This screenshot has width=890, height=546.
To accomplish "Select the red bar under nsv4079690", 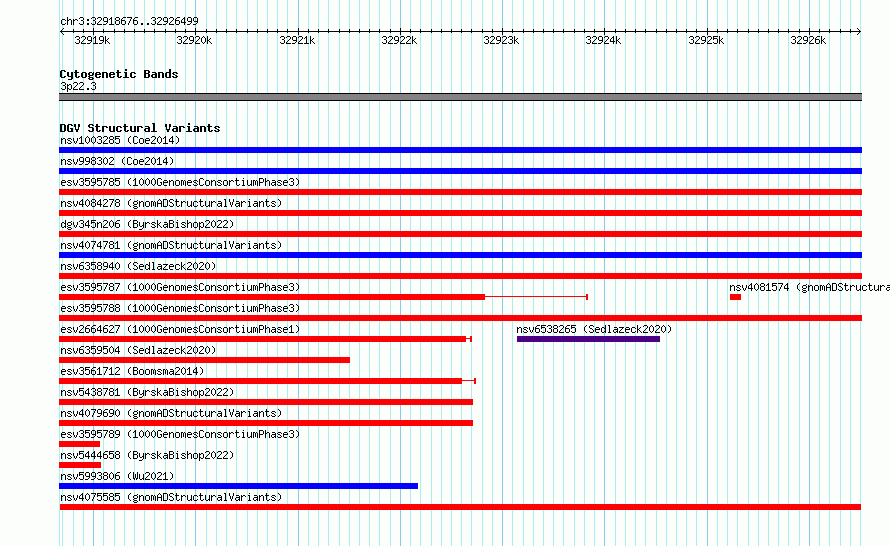I will tap(266, 423).
